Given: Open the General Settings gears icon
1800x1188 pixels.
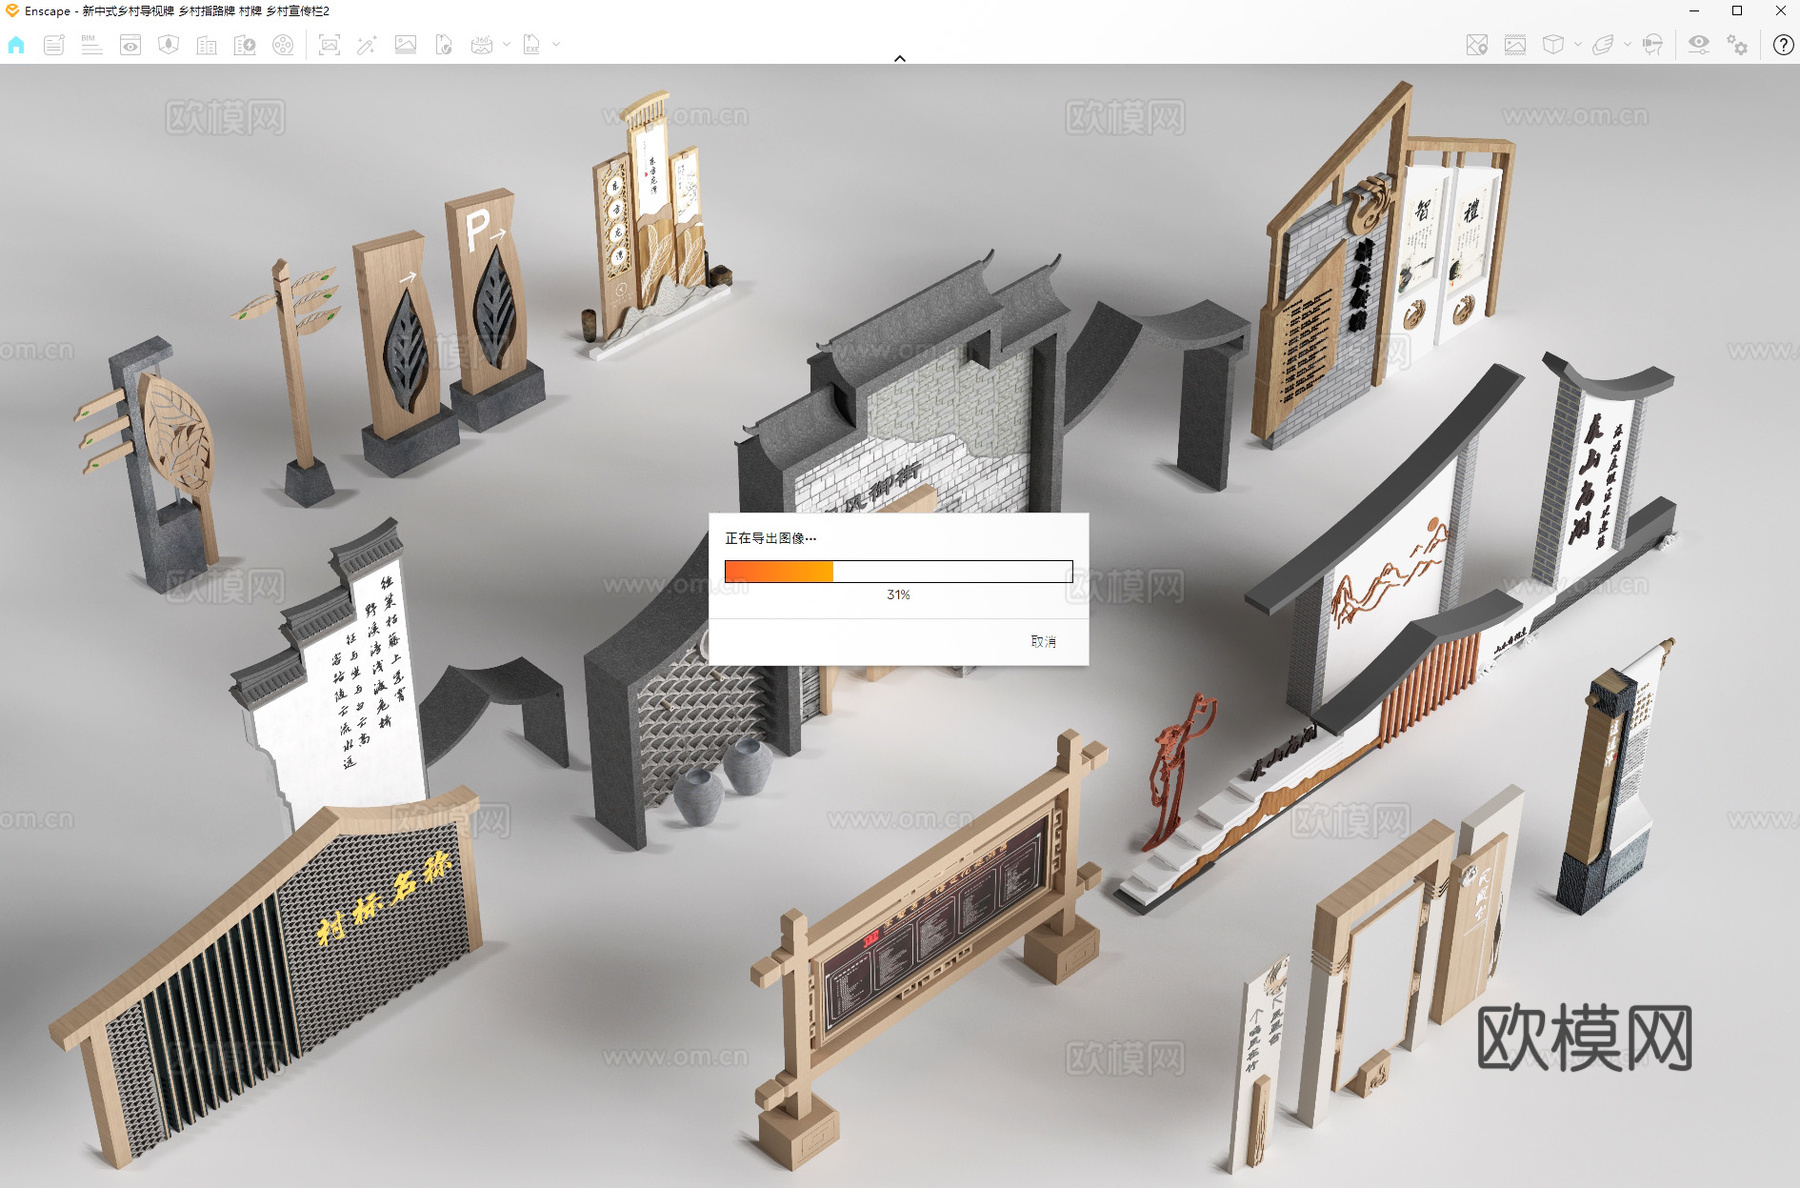Looking at the screenshot, I should tap(1738, 45).
